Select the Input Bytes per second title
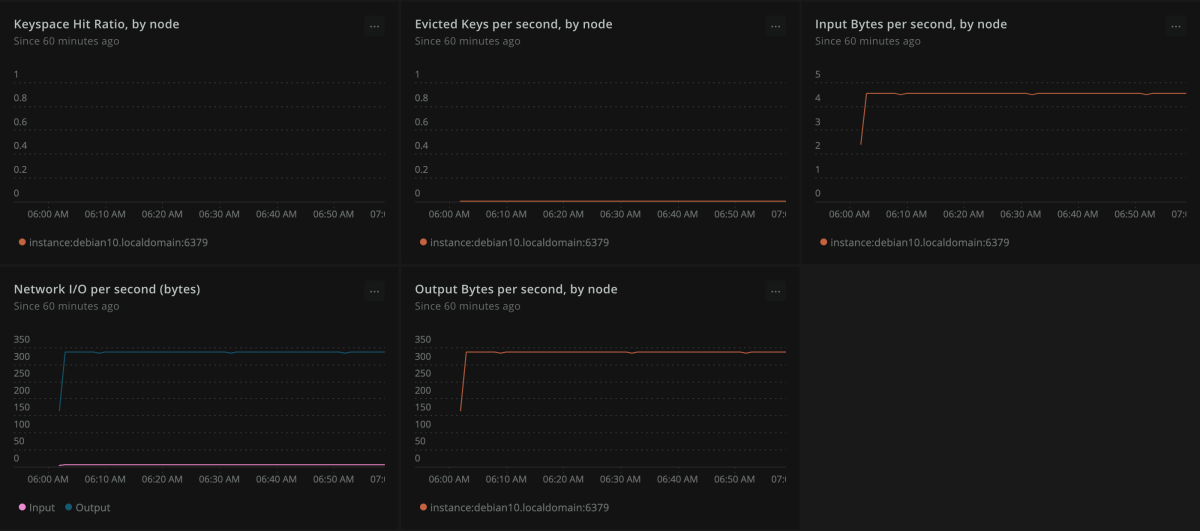 pos(911,24)
